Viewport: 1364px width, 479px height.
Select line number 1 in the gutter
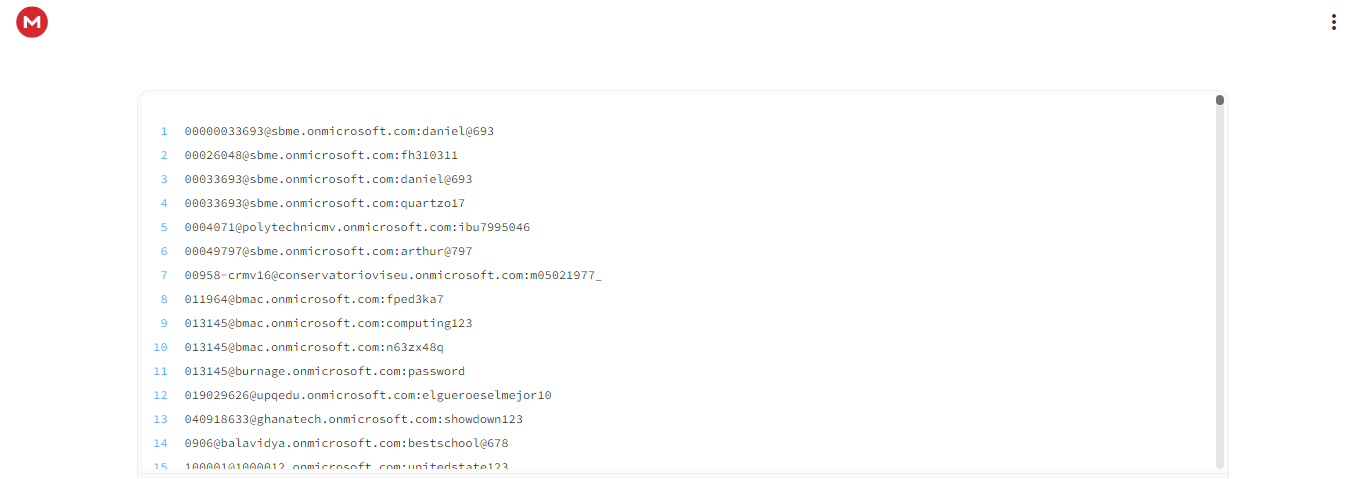pyautogui.click(x=164, y=131)
